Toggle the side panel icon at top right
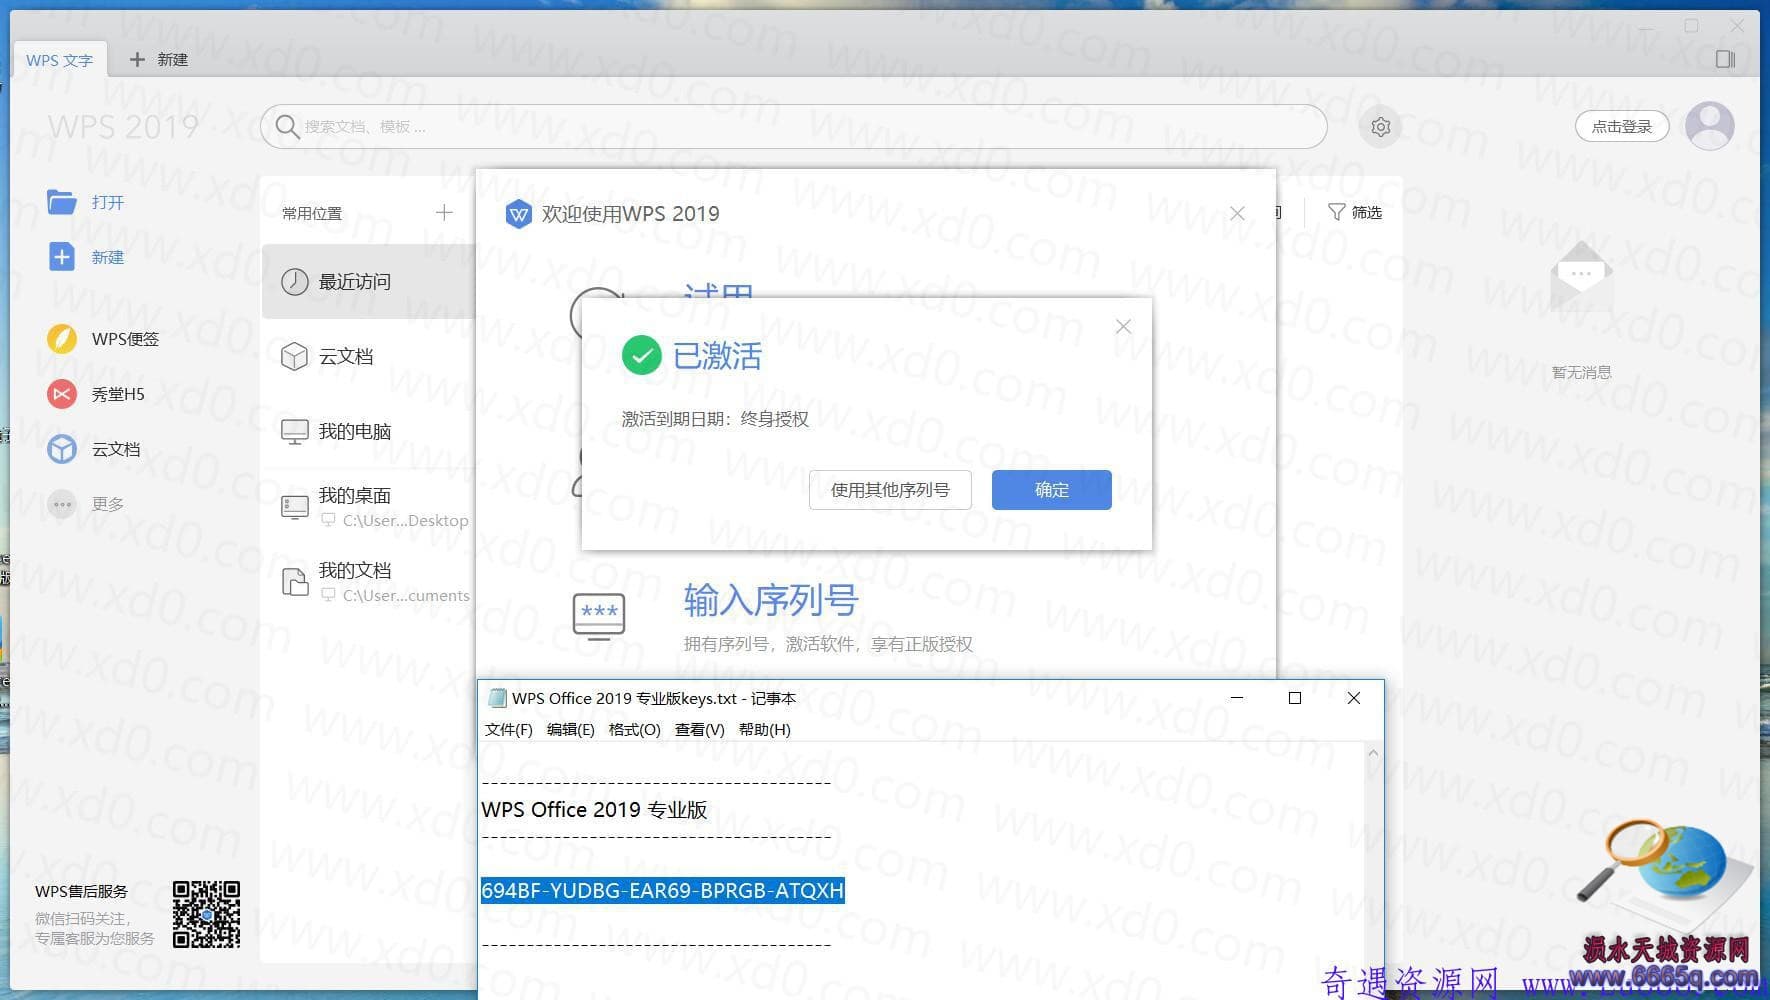Image resolution: width=1770 pixels, height=1000 pixels. click(x=1725, y=59)
